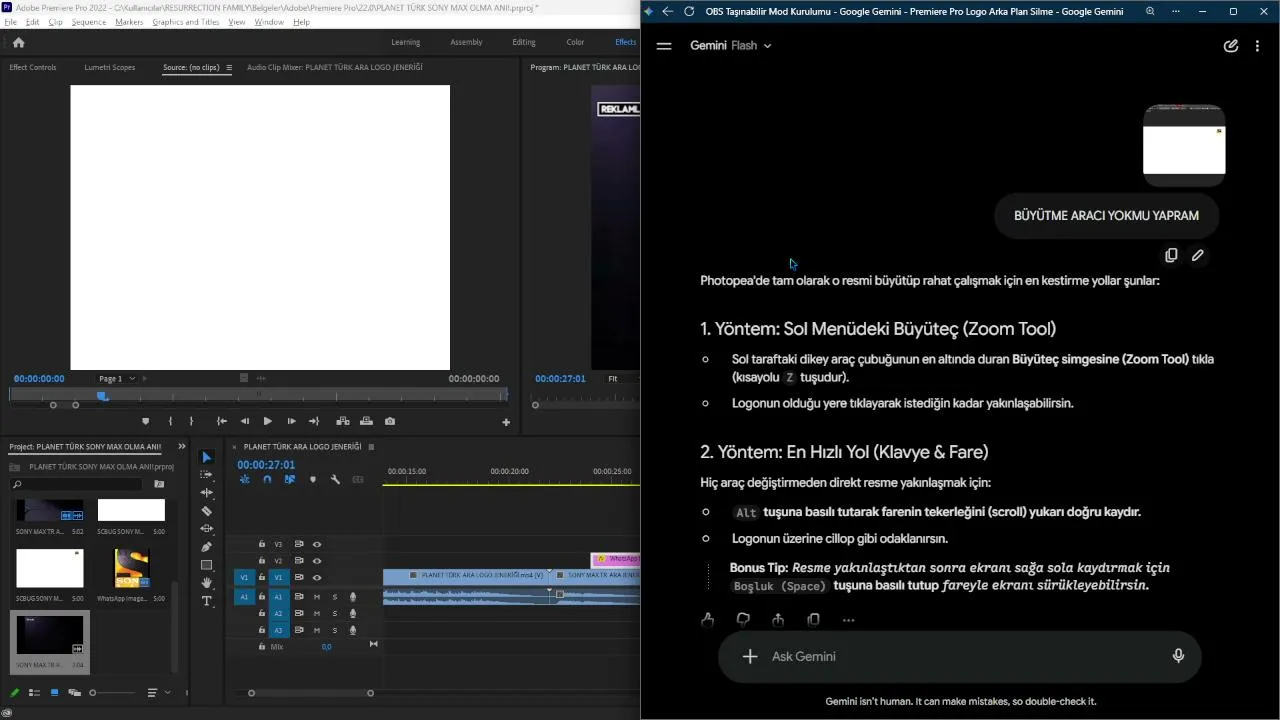Toggle V3 track output eye icon

(x=317, y=544)
